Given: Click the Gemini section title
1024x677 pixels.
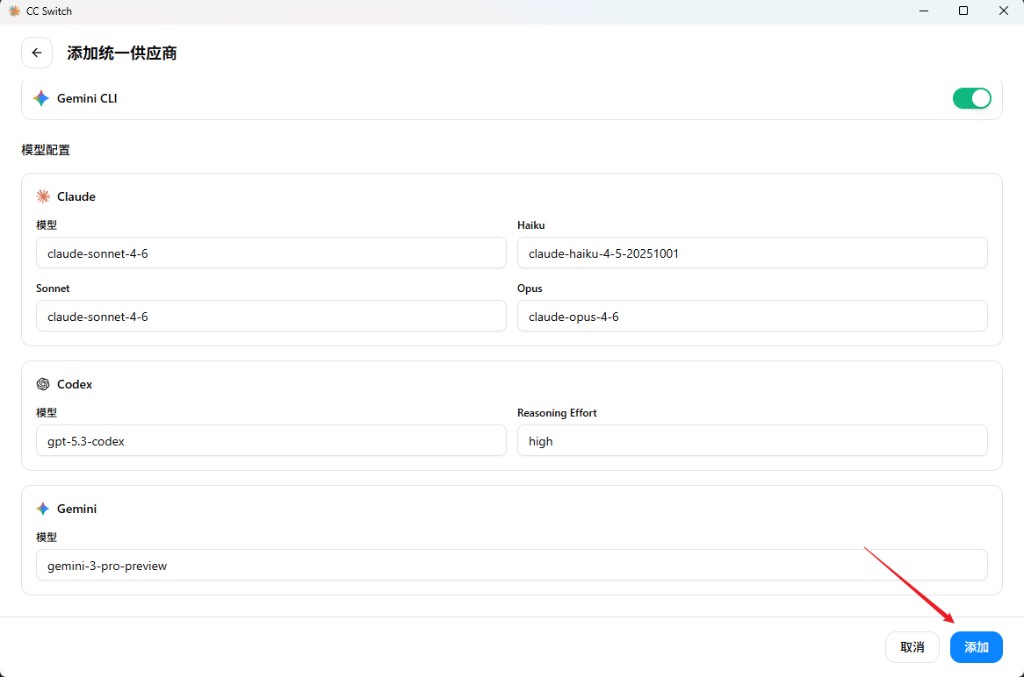Looking at the screenshot, I should (77, 509).
